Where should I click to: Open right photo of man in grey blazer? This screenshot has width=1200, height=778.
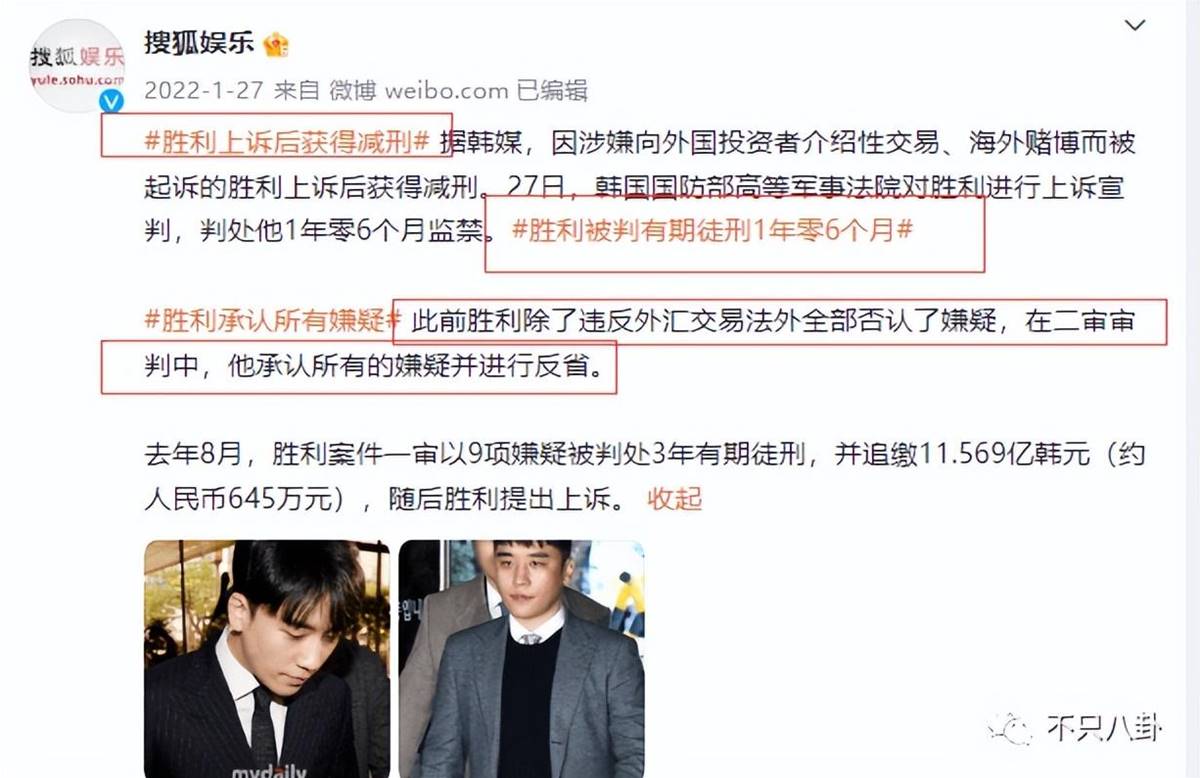(521, 659)
